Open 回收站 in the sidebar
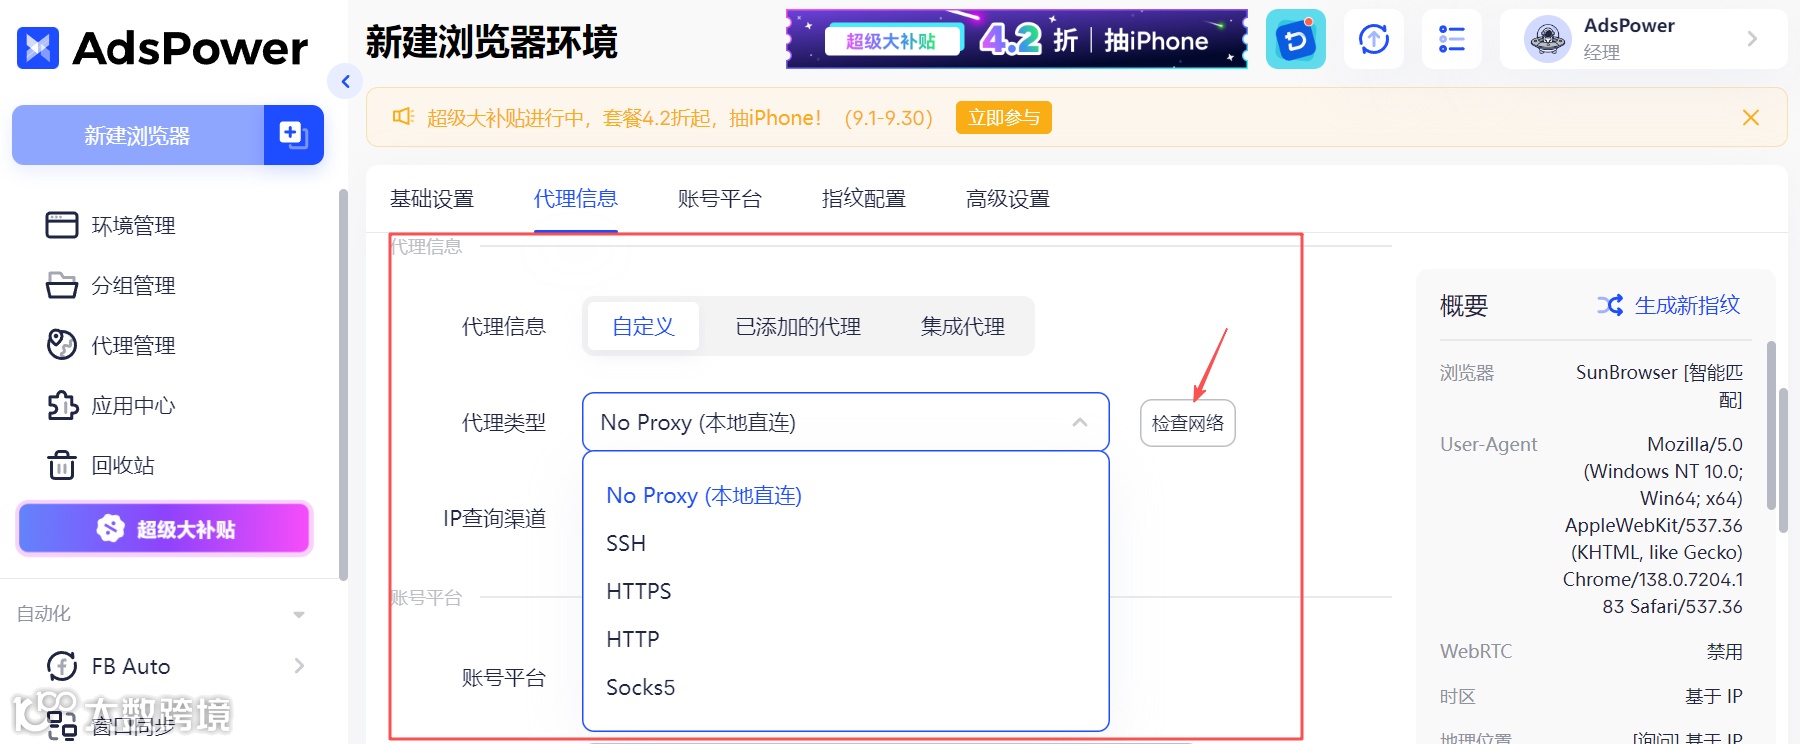 pyautogui.click(x=123, y=465)
